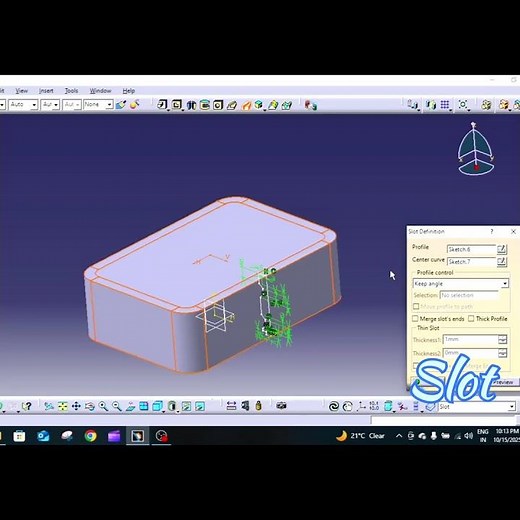Expand the shading render style dropdown
Viewport: 520px width, 520px height.
click(x=178, y=411)
